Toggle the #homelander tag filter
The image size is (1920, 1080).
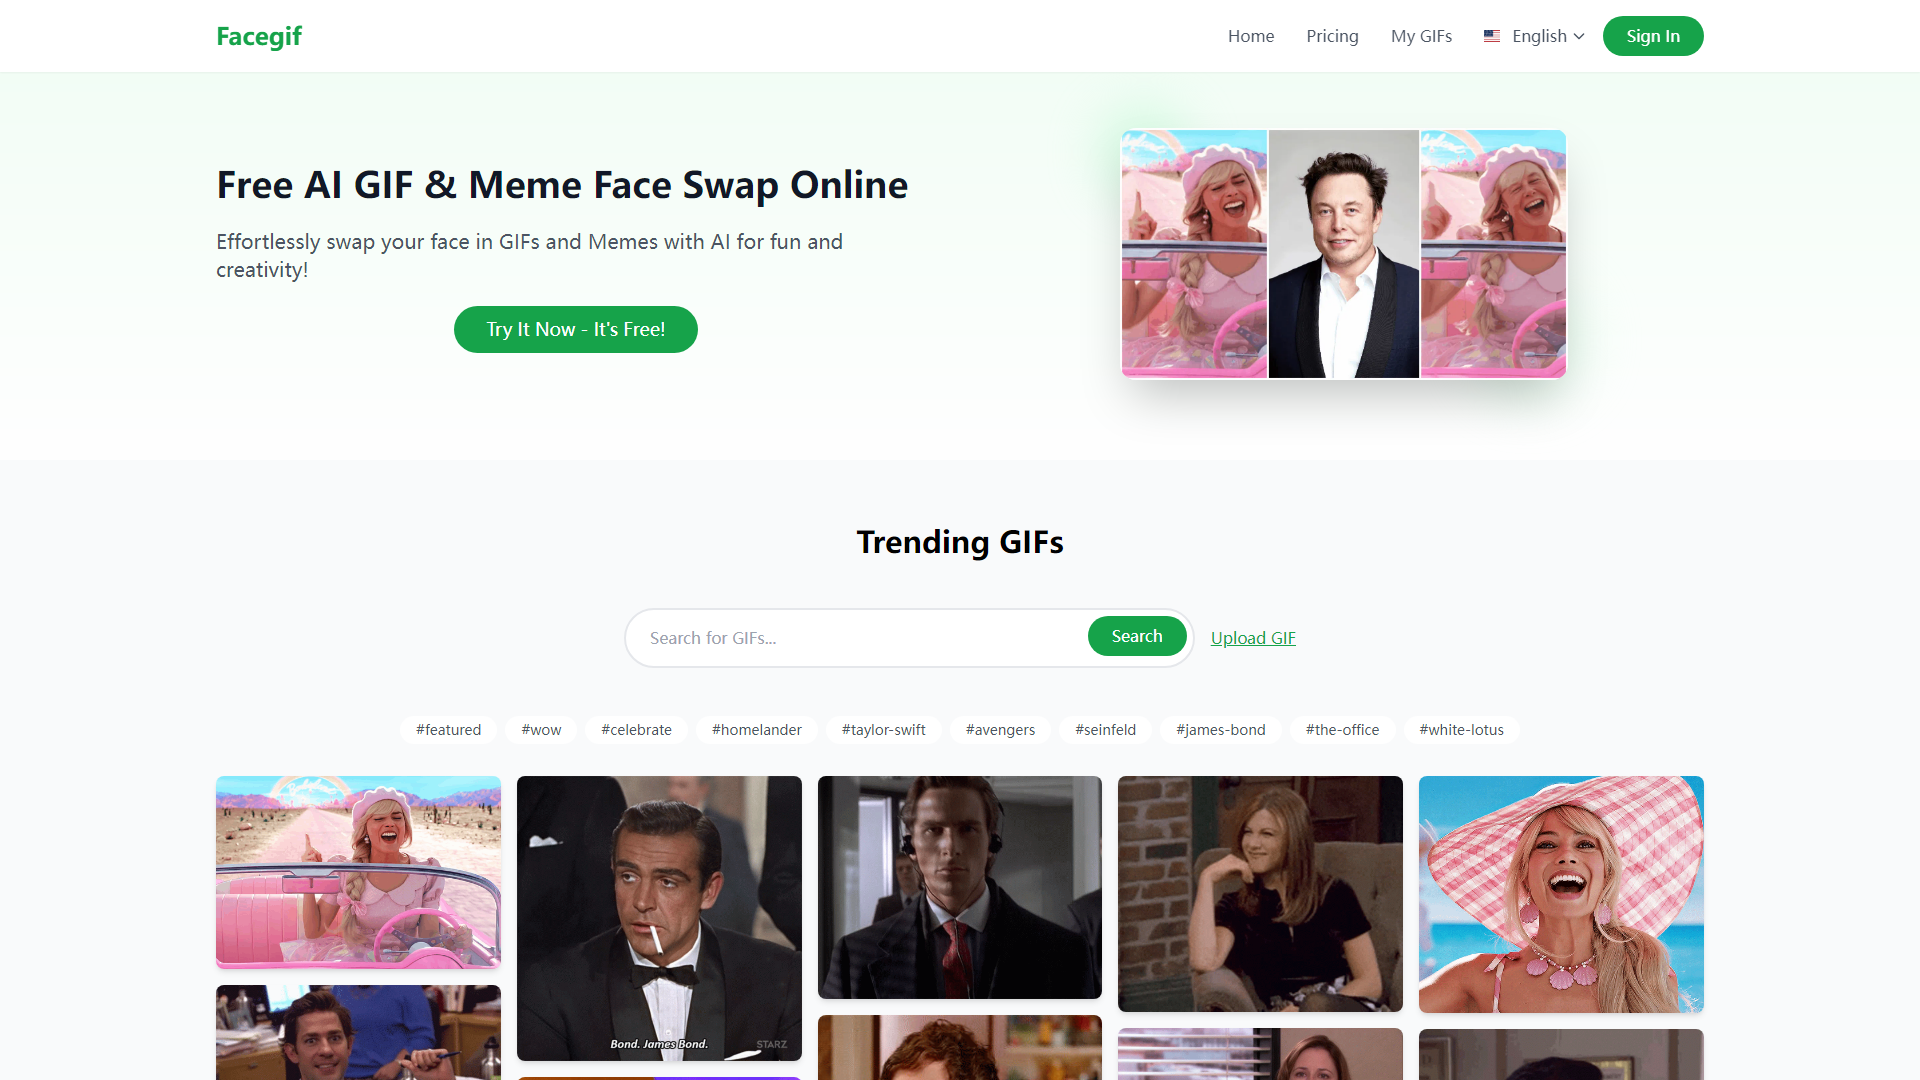click(x=756, y=728)
